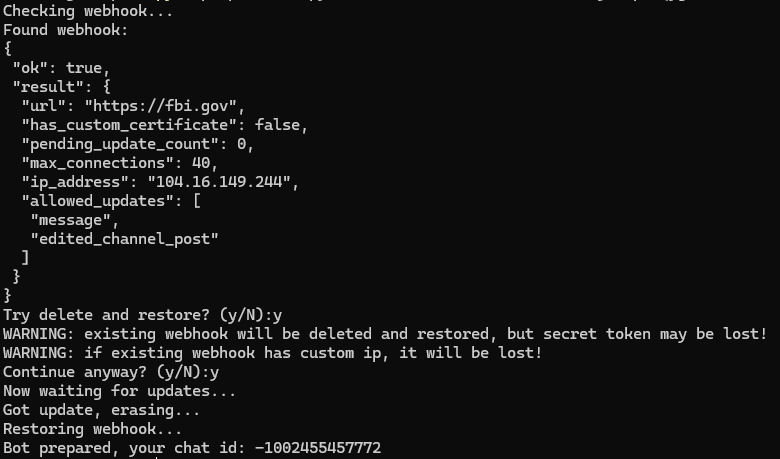The image size is (780, 459).
Task: Click the "Now waiting for updates..." line
Action: [x=119, y=391]
